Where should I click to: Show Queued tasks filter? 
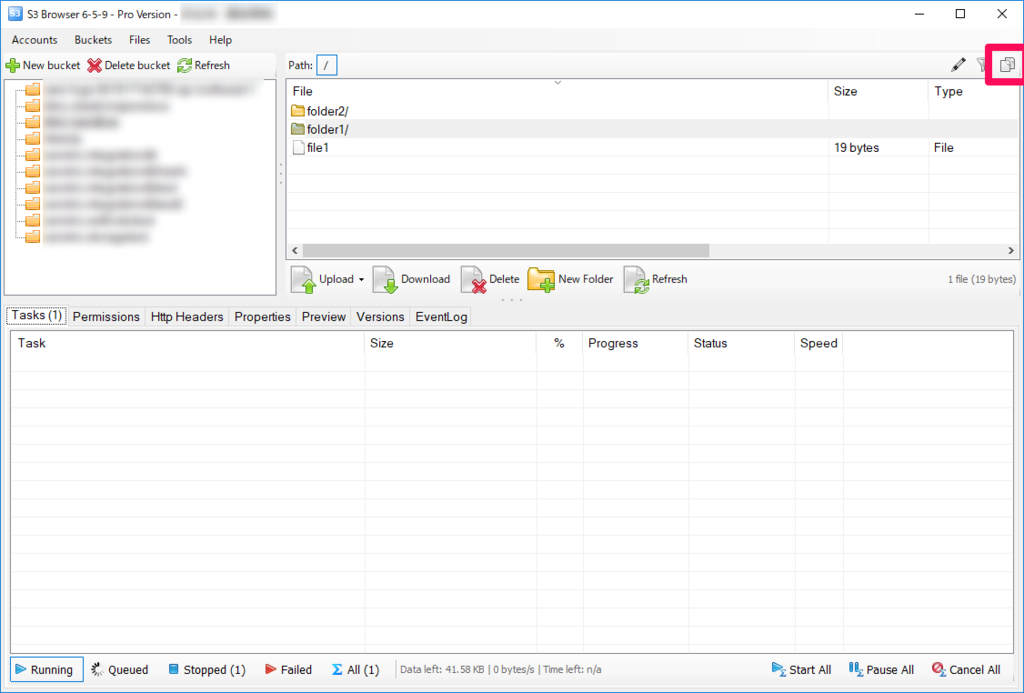(x=120, y=669)
